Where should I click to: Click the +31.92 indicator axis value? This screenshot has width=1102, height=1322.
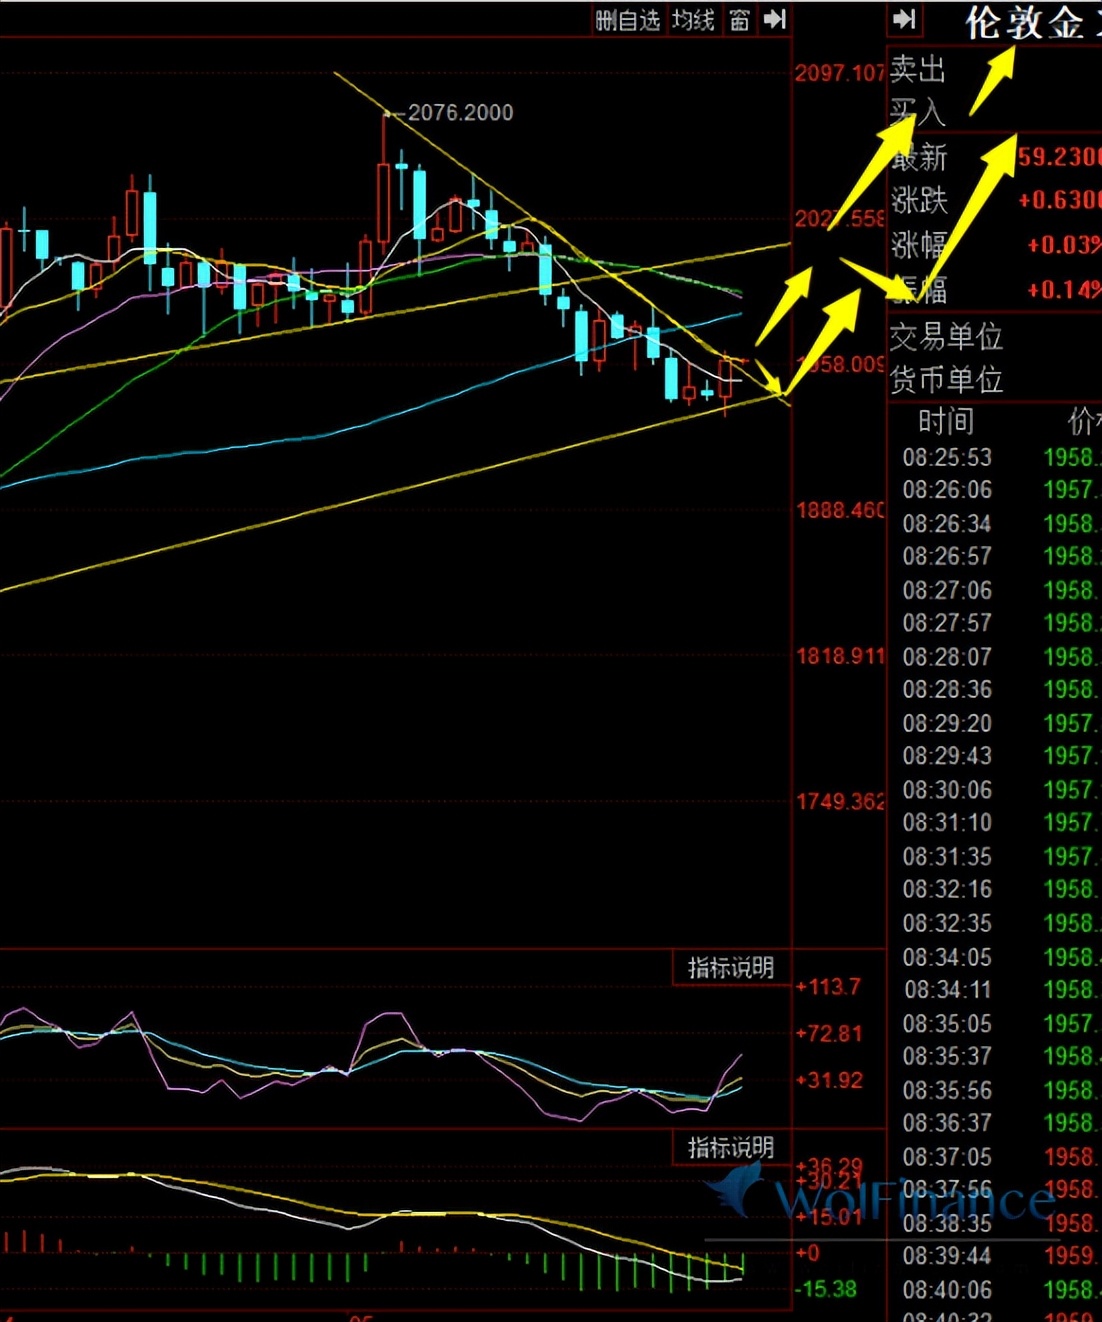pyautogui.click(x=829, y=1080)
